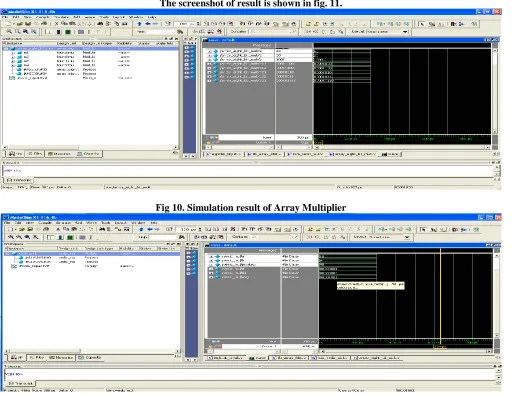This screenshot has height=395, width=511.
Task: Click Save icon in upper window toolbar
Action: 28,24
